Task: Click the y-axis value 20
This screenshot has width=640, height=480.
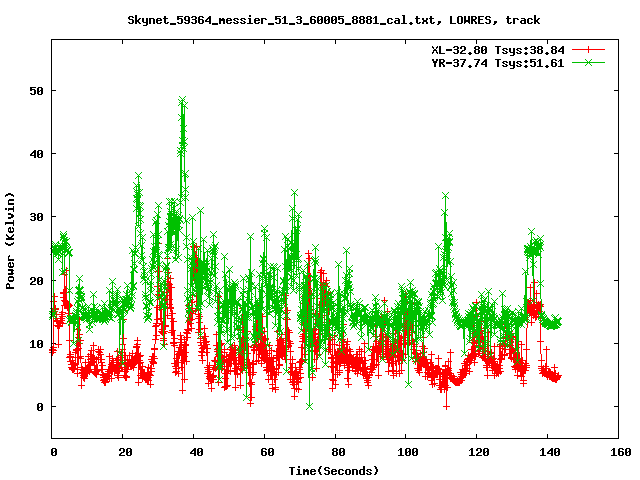Action: [x=36, y=281]
